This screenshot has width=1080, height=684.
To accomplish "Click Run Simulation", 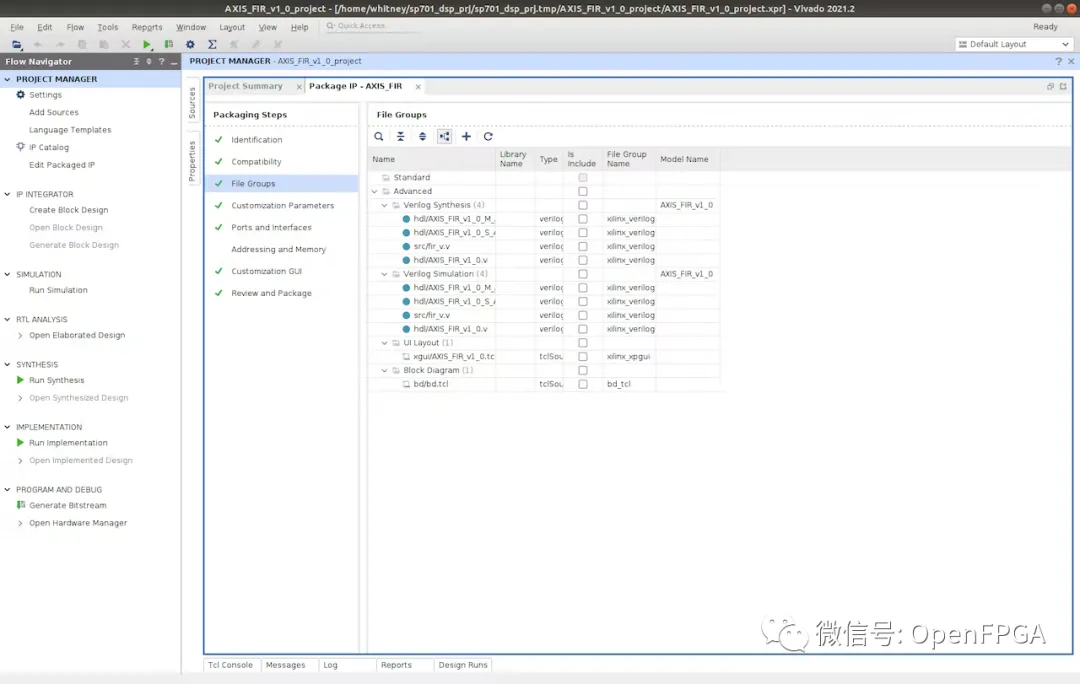I will pos(59,290).
